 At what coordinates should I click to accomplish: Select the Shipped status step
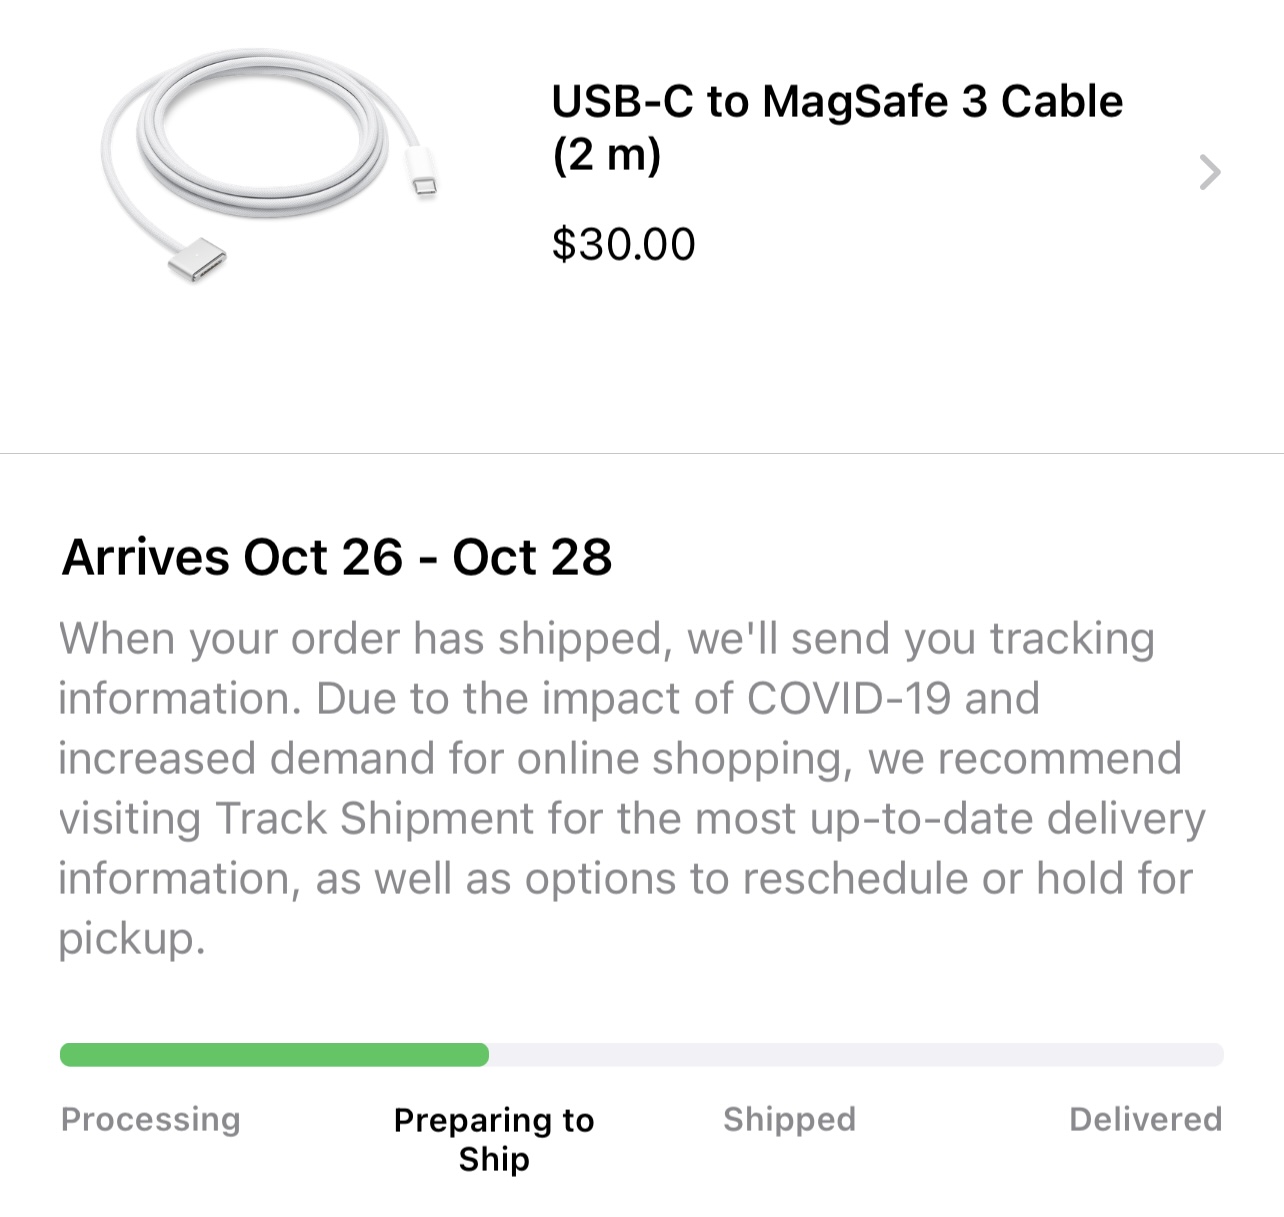(x=789, y=1119)
